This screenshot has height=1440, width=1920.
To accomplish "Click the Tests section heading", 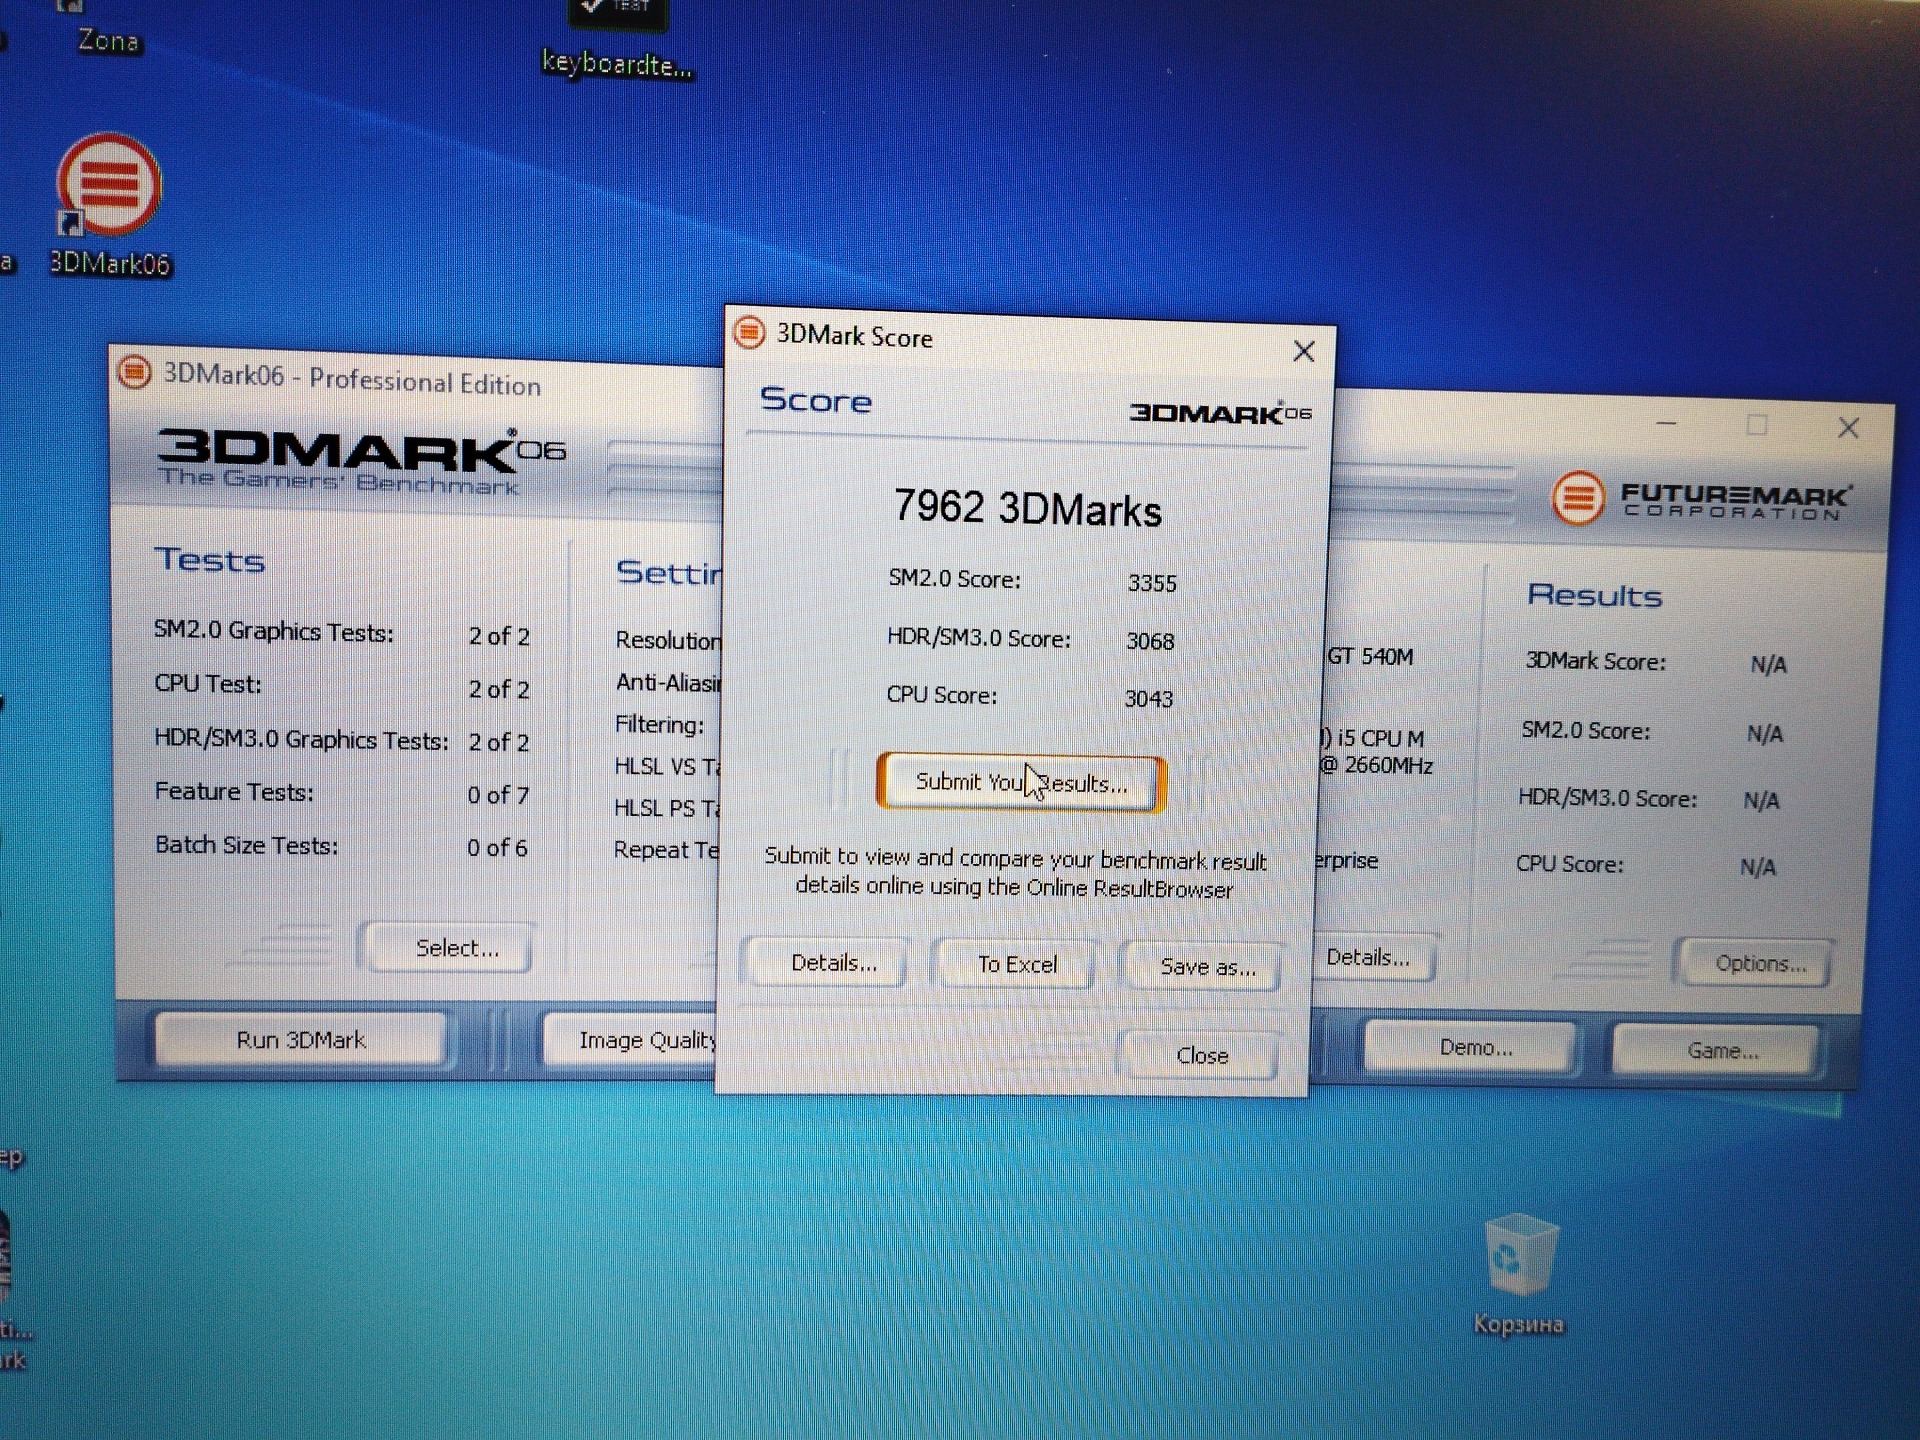I will click(210, 560).
